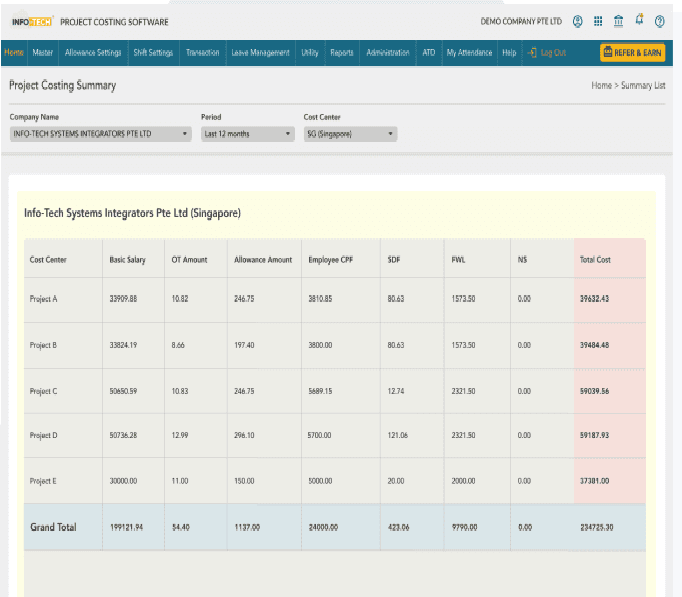Click Project C basic salary 50650.59
Image resolution: width=682 pixels, height=597 pixels.
pos(123,391)
